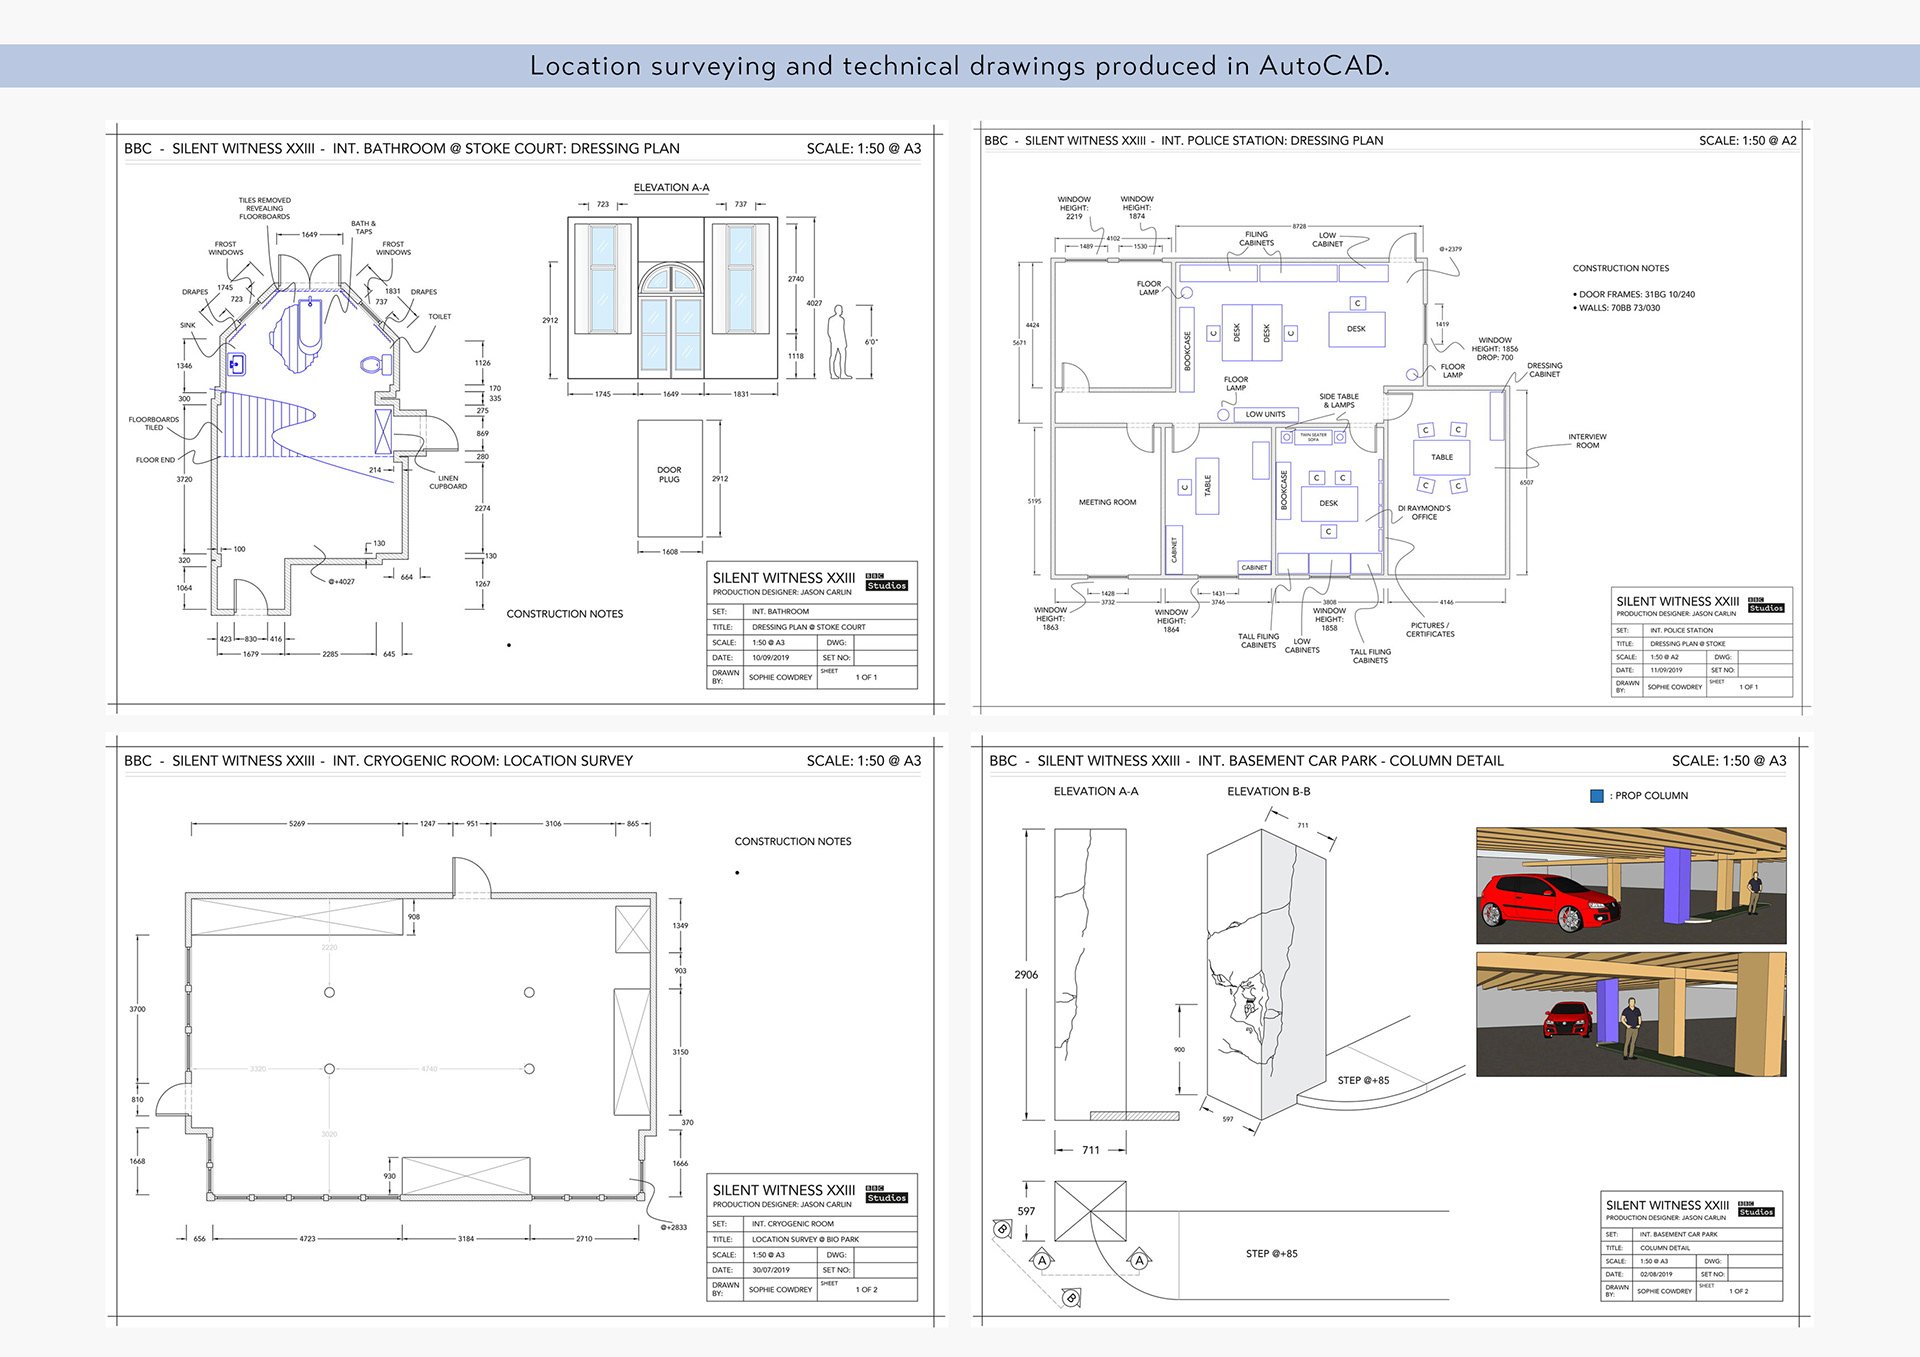Click the 'PICTURES / CERTIFICATES' annotation

tap(1430, 630)
